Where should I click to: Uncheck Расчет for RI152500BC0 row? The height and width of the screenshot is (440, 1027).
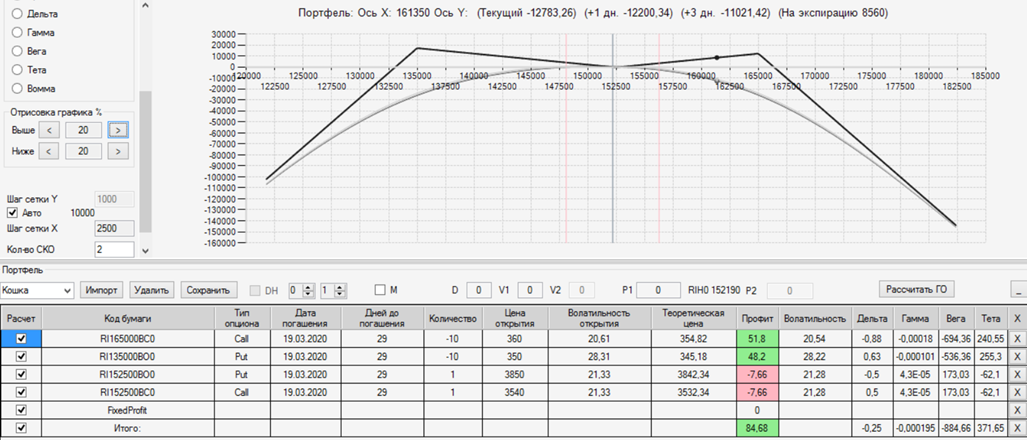click(21, 392)
